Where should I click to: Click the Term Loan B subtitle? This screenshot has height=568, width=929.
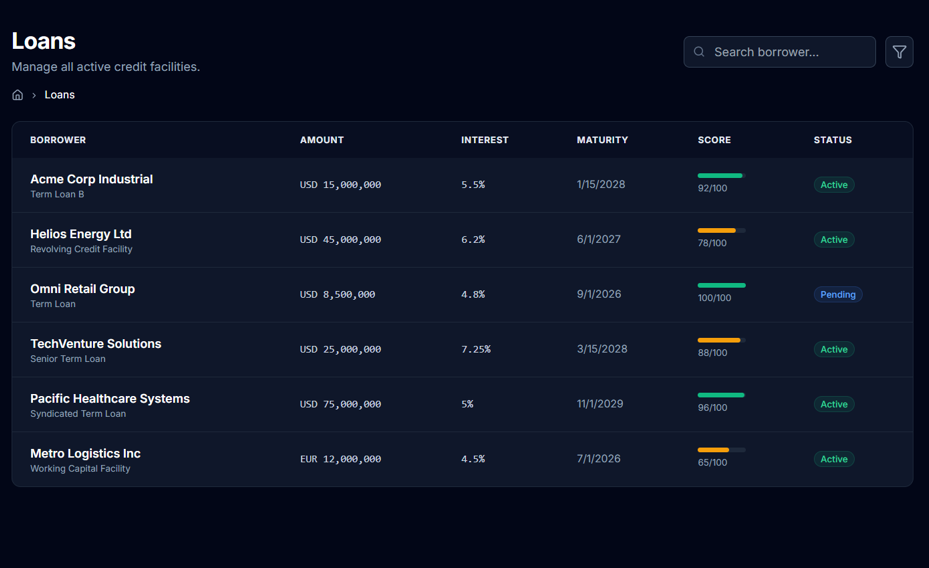(57, 194)
